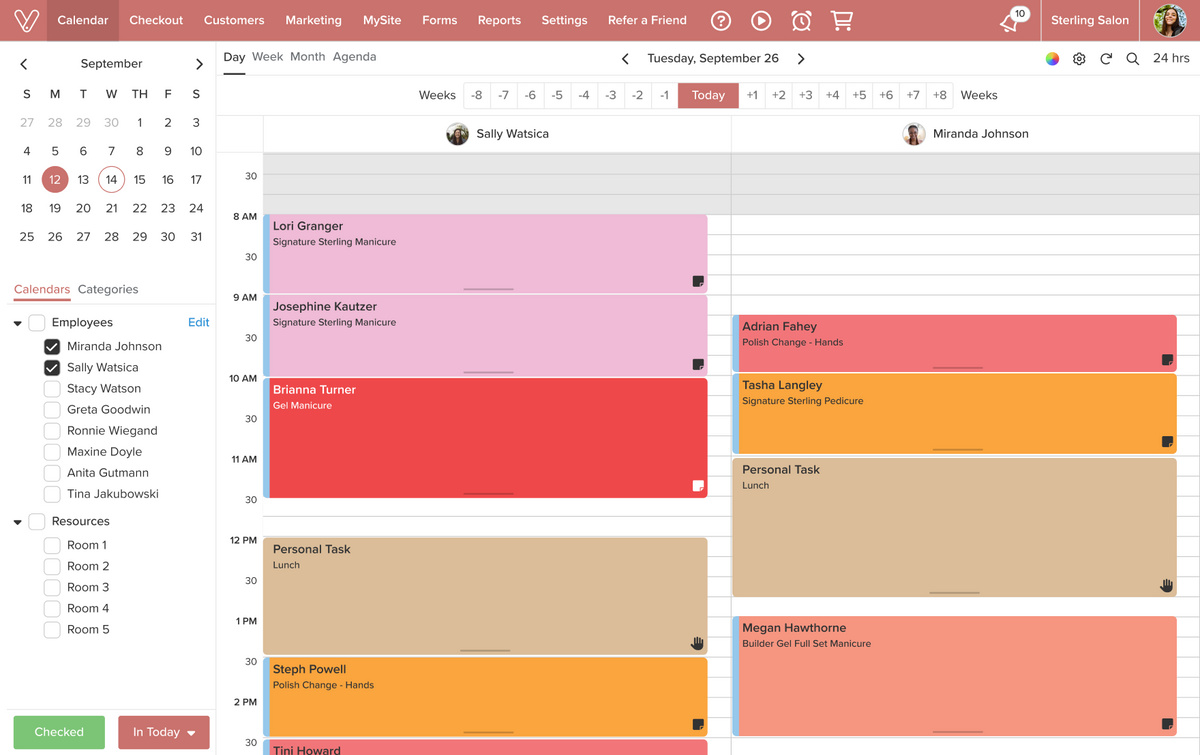Open the Reports menu
The height and width of the screenshot is (755, 1200).
[x=499, y=20]
